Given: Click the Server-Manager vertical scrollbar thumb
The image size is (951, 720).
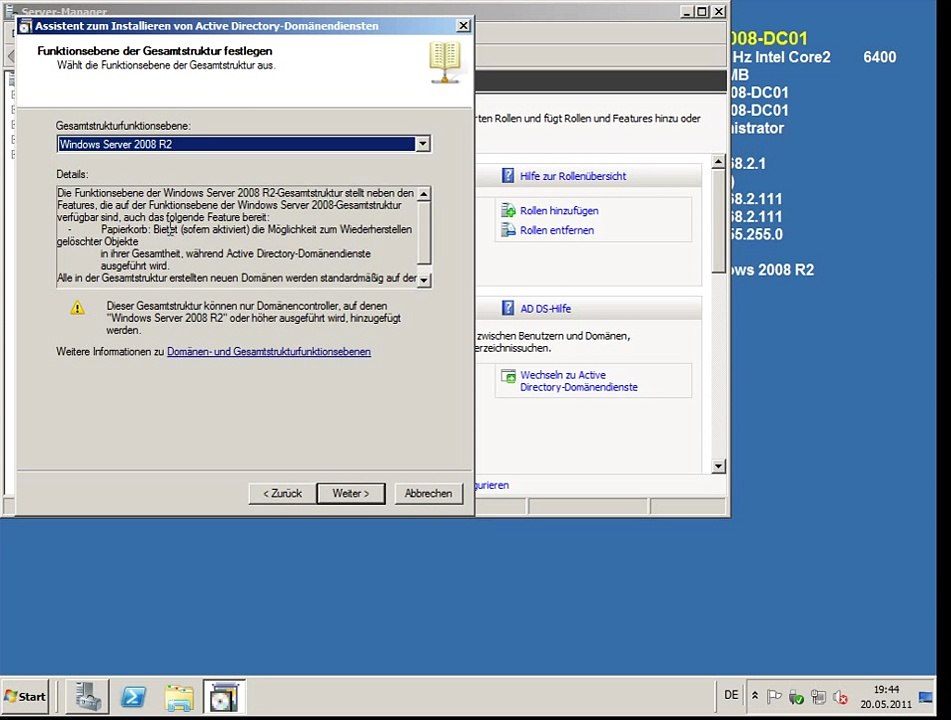Looking at the screenshot, I should coord(718,221).
